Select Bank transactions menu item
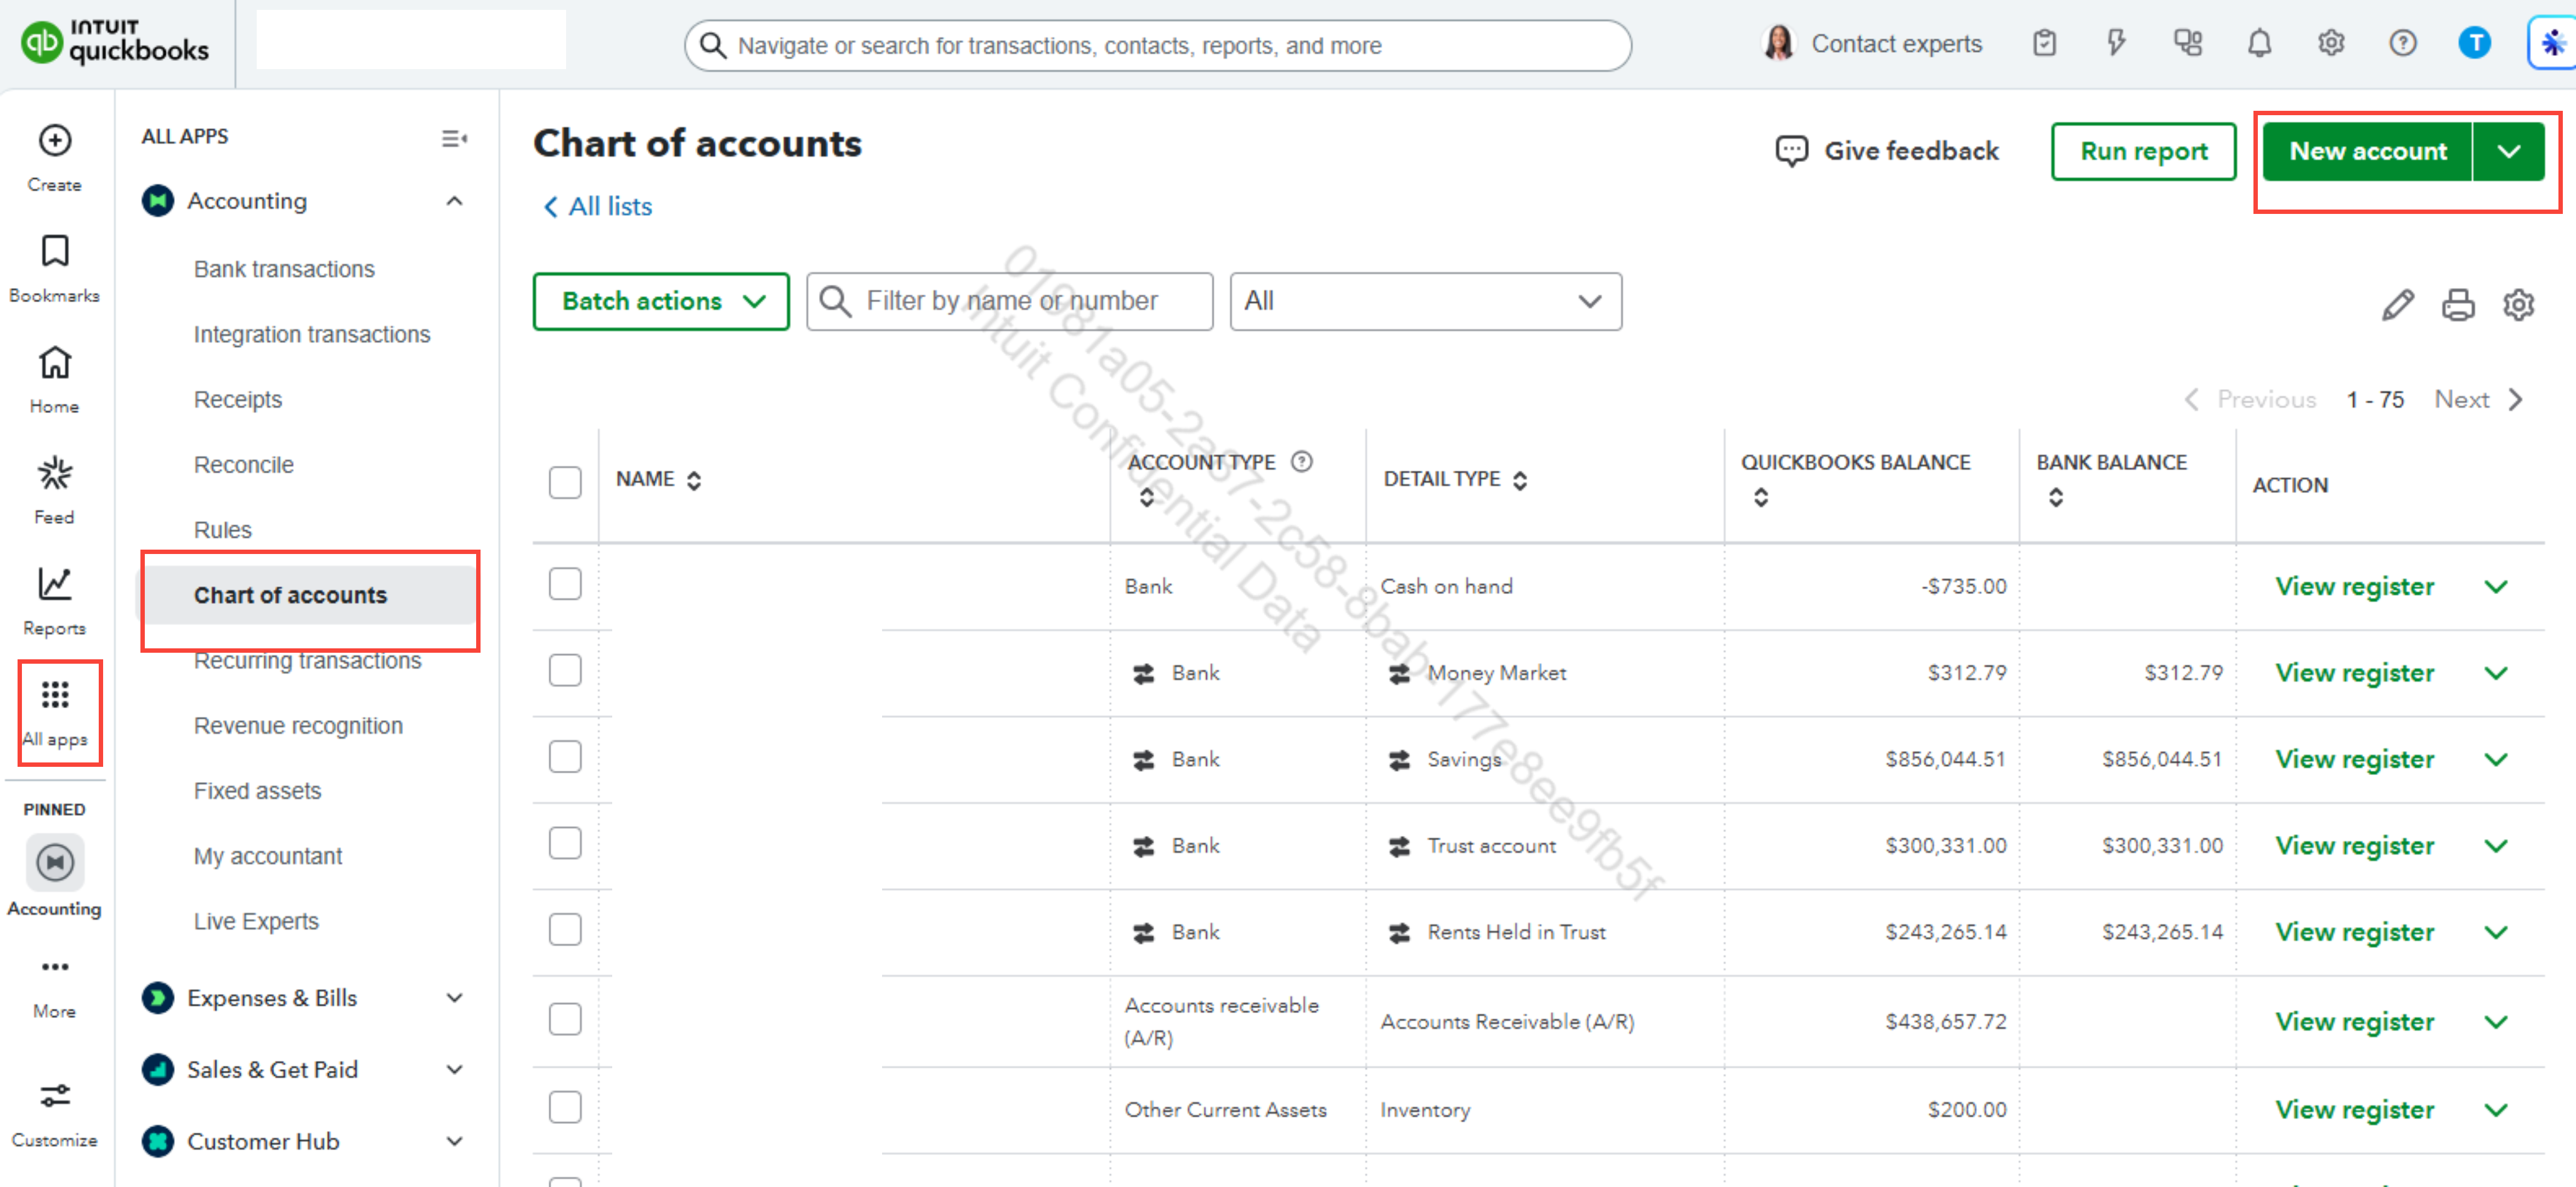Viewport: 2576px width, 1187px height. [284, 269]
